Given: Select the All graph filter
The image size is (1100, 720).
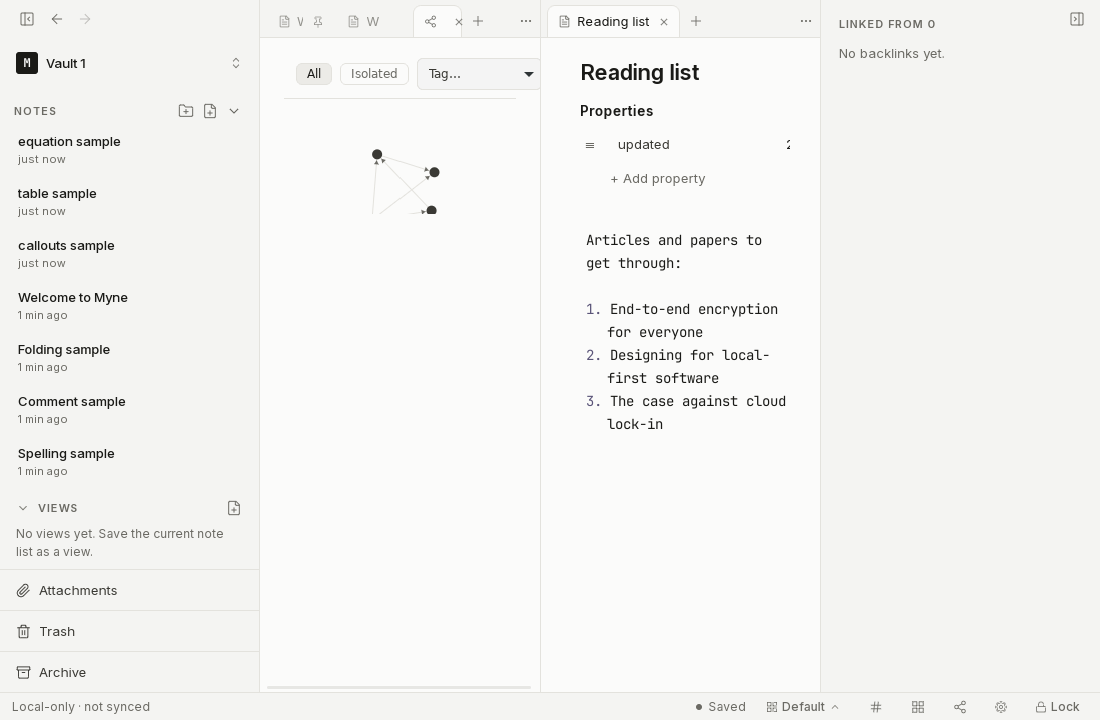Looking at the screenshot, I should 314,74.
